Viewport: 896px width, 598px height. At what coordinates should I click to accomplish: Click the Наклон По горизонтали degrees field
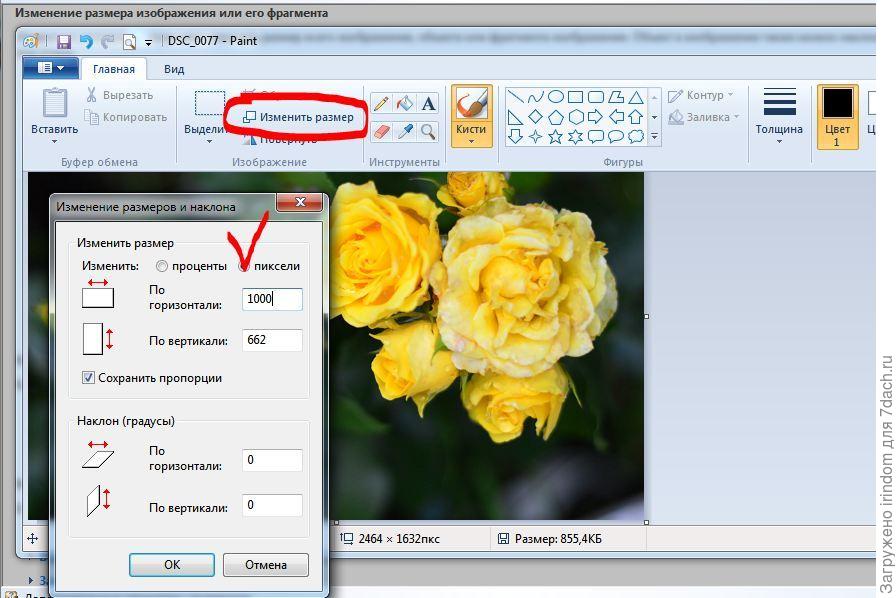pyautogui.click(x=272, y=460)
